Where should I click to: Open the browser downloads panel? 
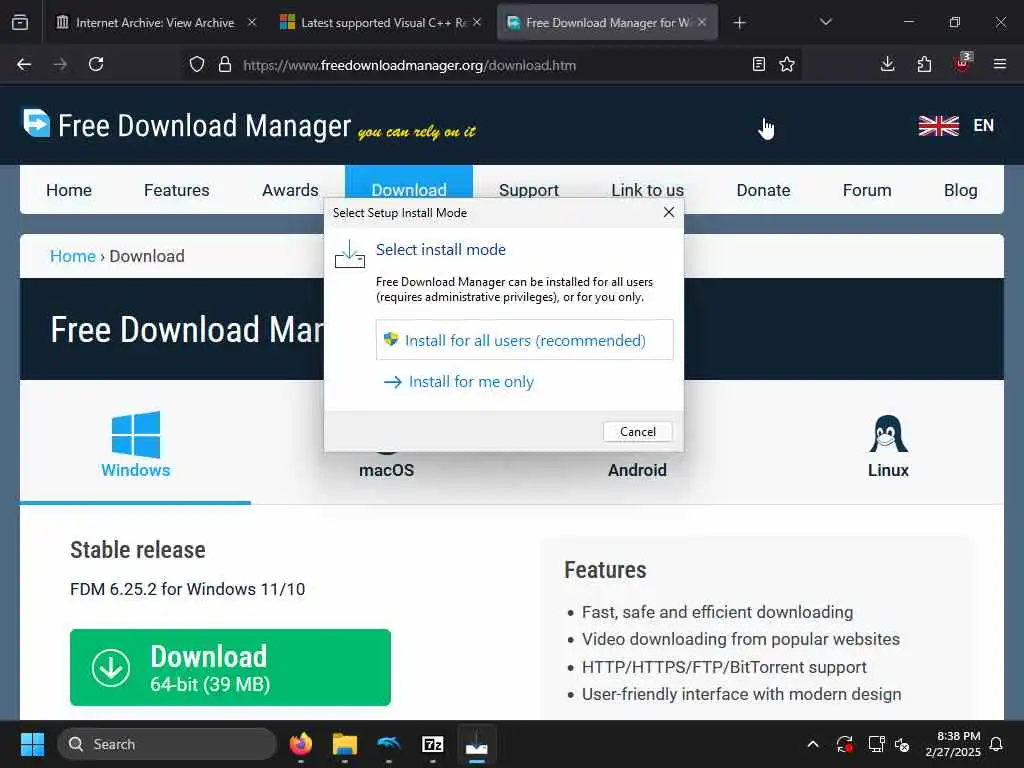888,64
